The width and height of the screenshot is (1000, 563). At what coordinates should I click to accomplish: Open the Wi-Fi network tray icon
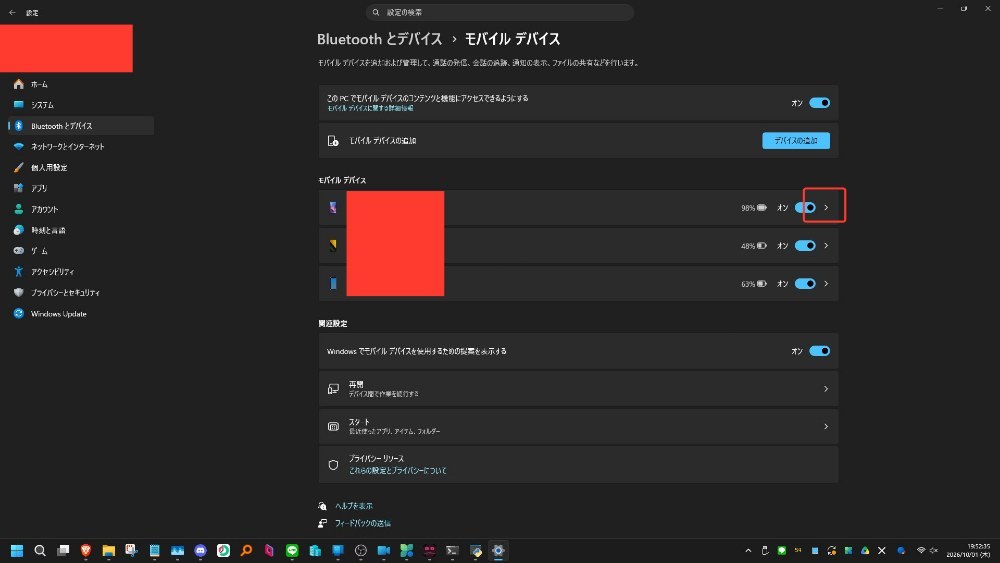click(921, 550)
